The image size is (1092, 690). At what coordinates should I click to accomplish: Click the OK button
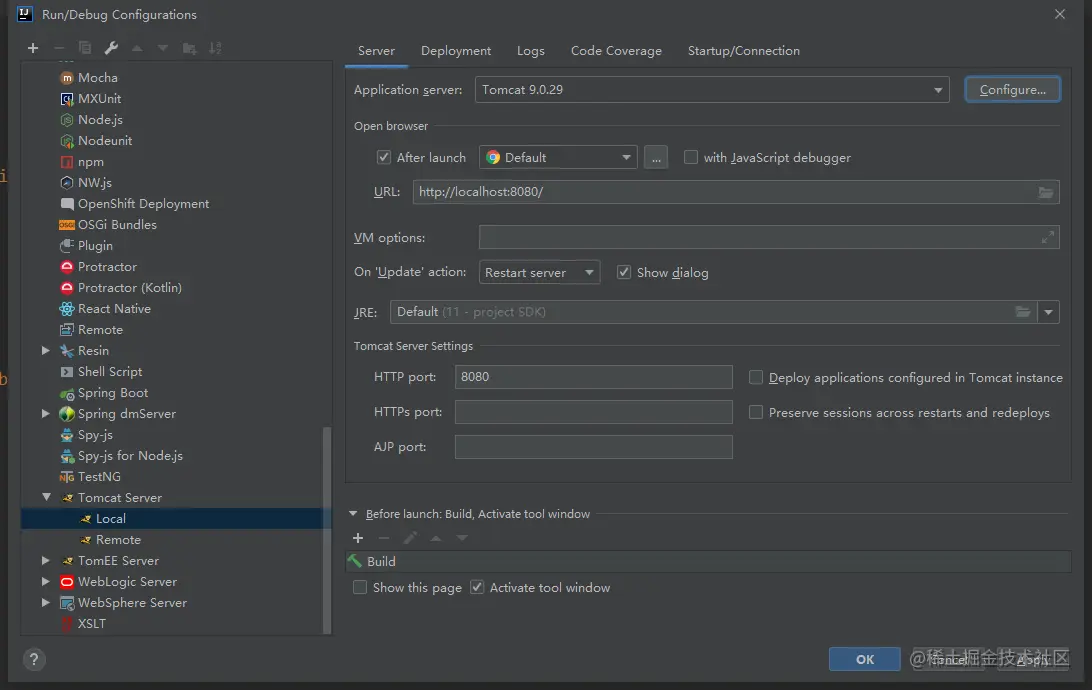point(864,659)
